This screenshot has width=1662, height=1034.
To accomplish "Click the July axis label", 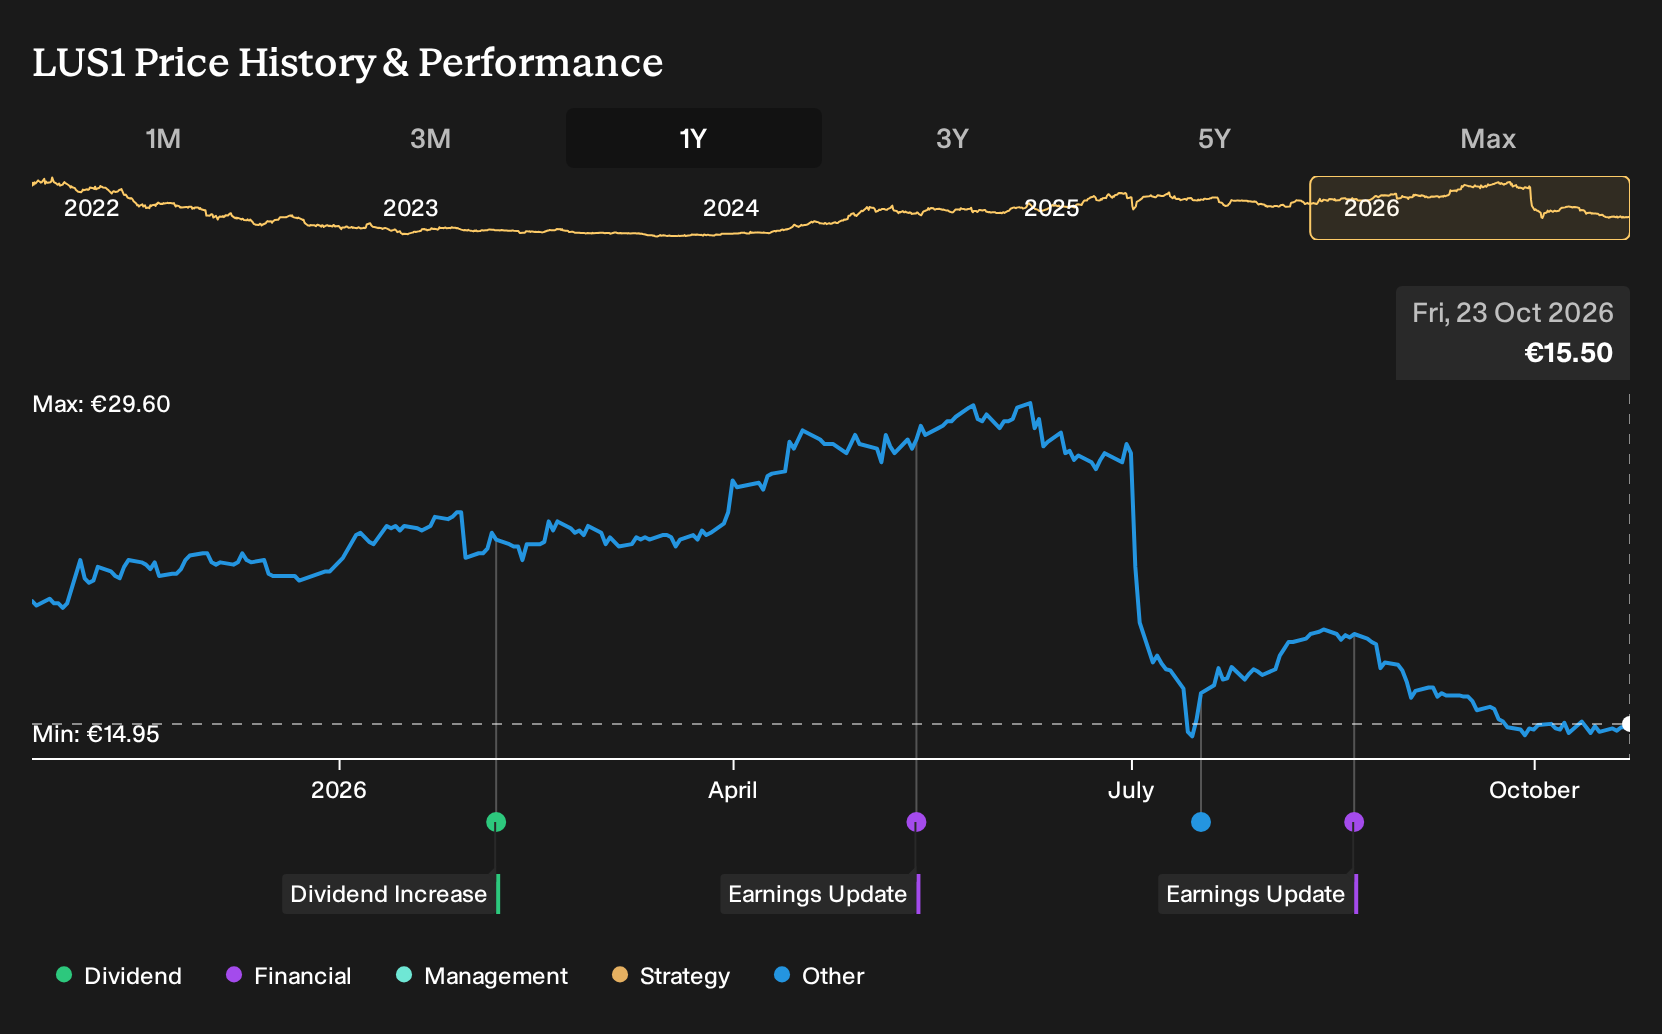I will 1131,790.
